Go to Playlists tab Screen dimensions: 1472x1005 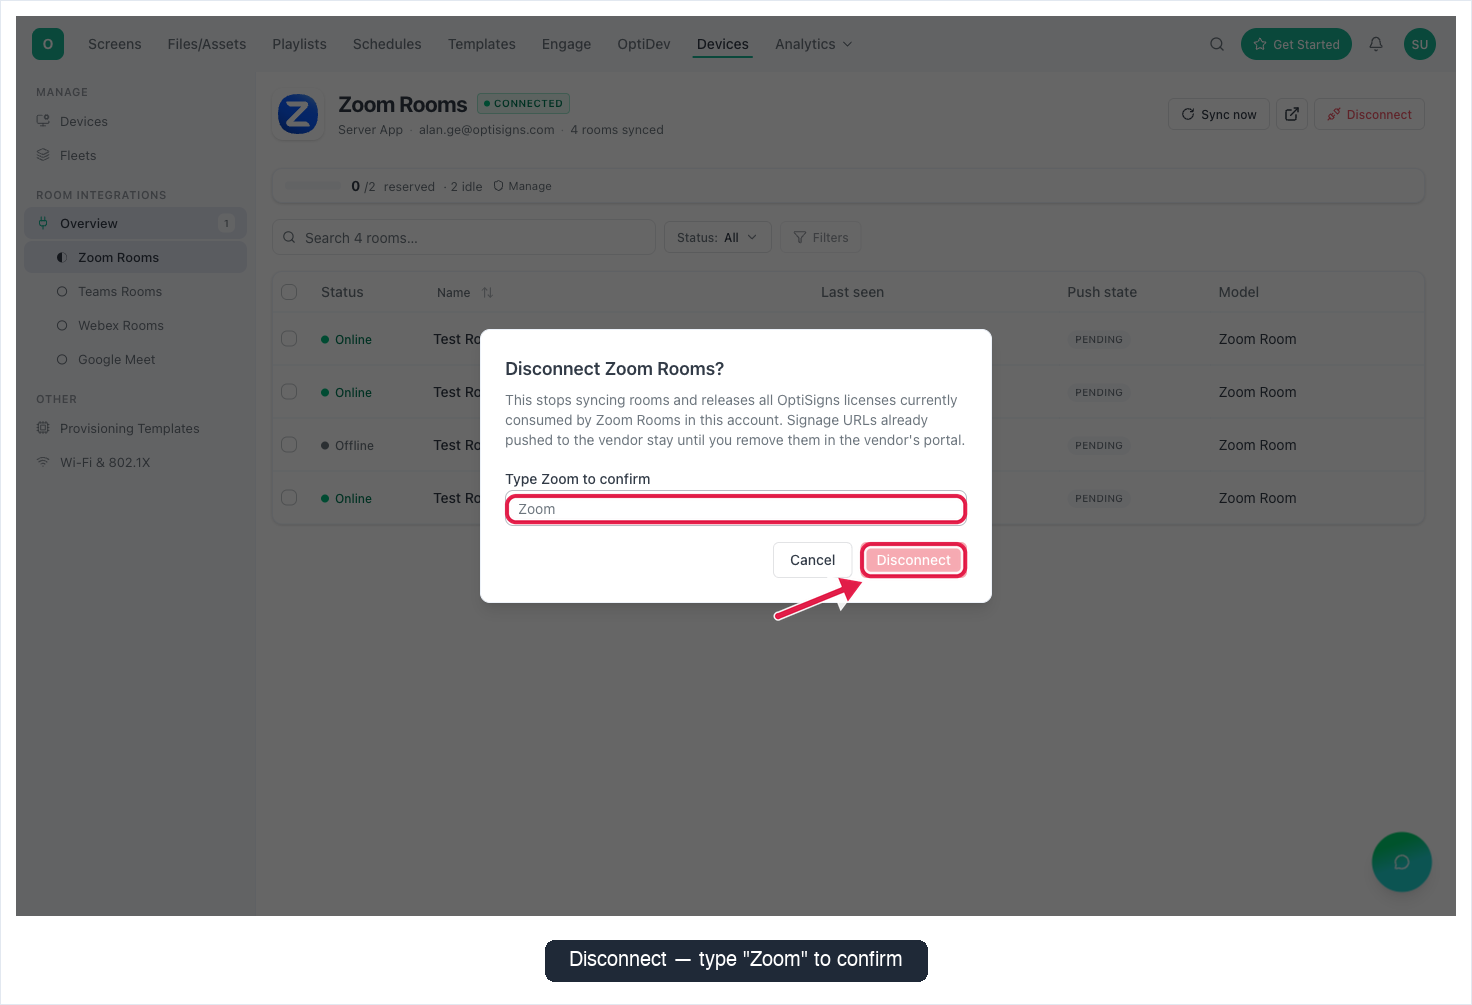(299, 44)
